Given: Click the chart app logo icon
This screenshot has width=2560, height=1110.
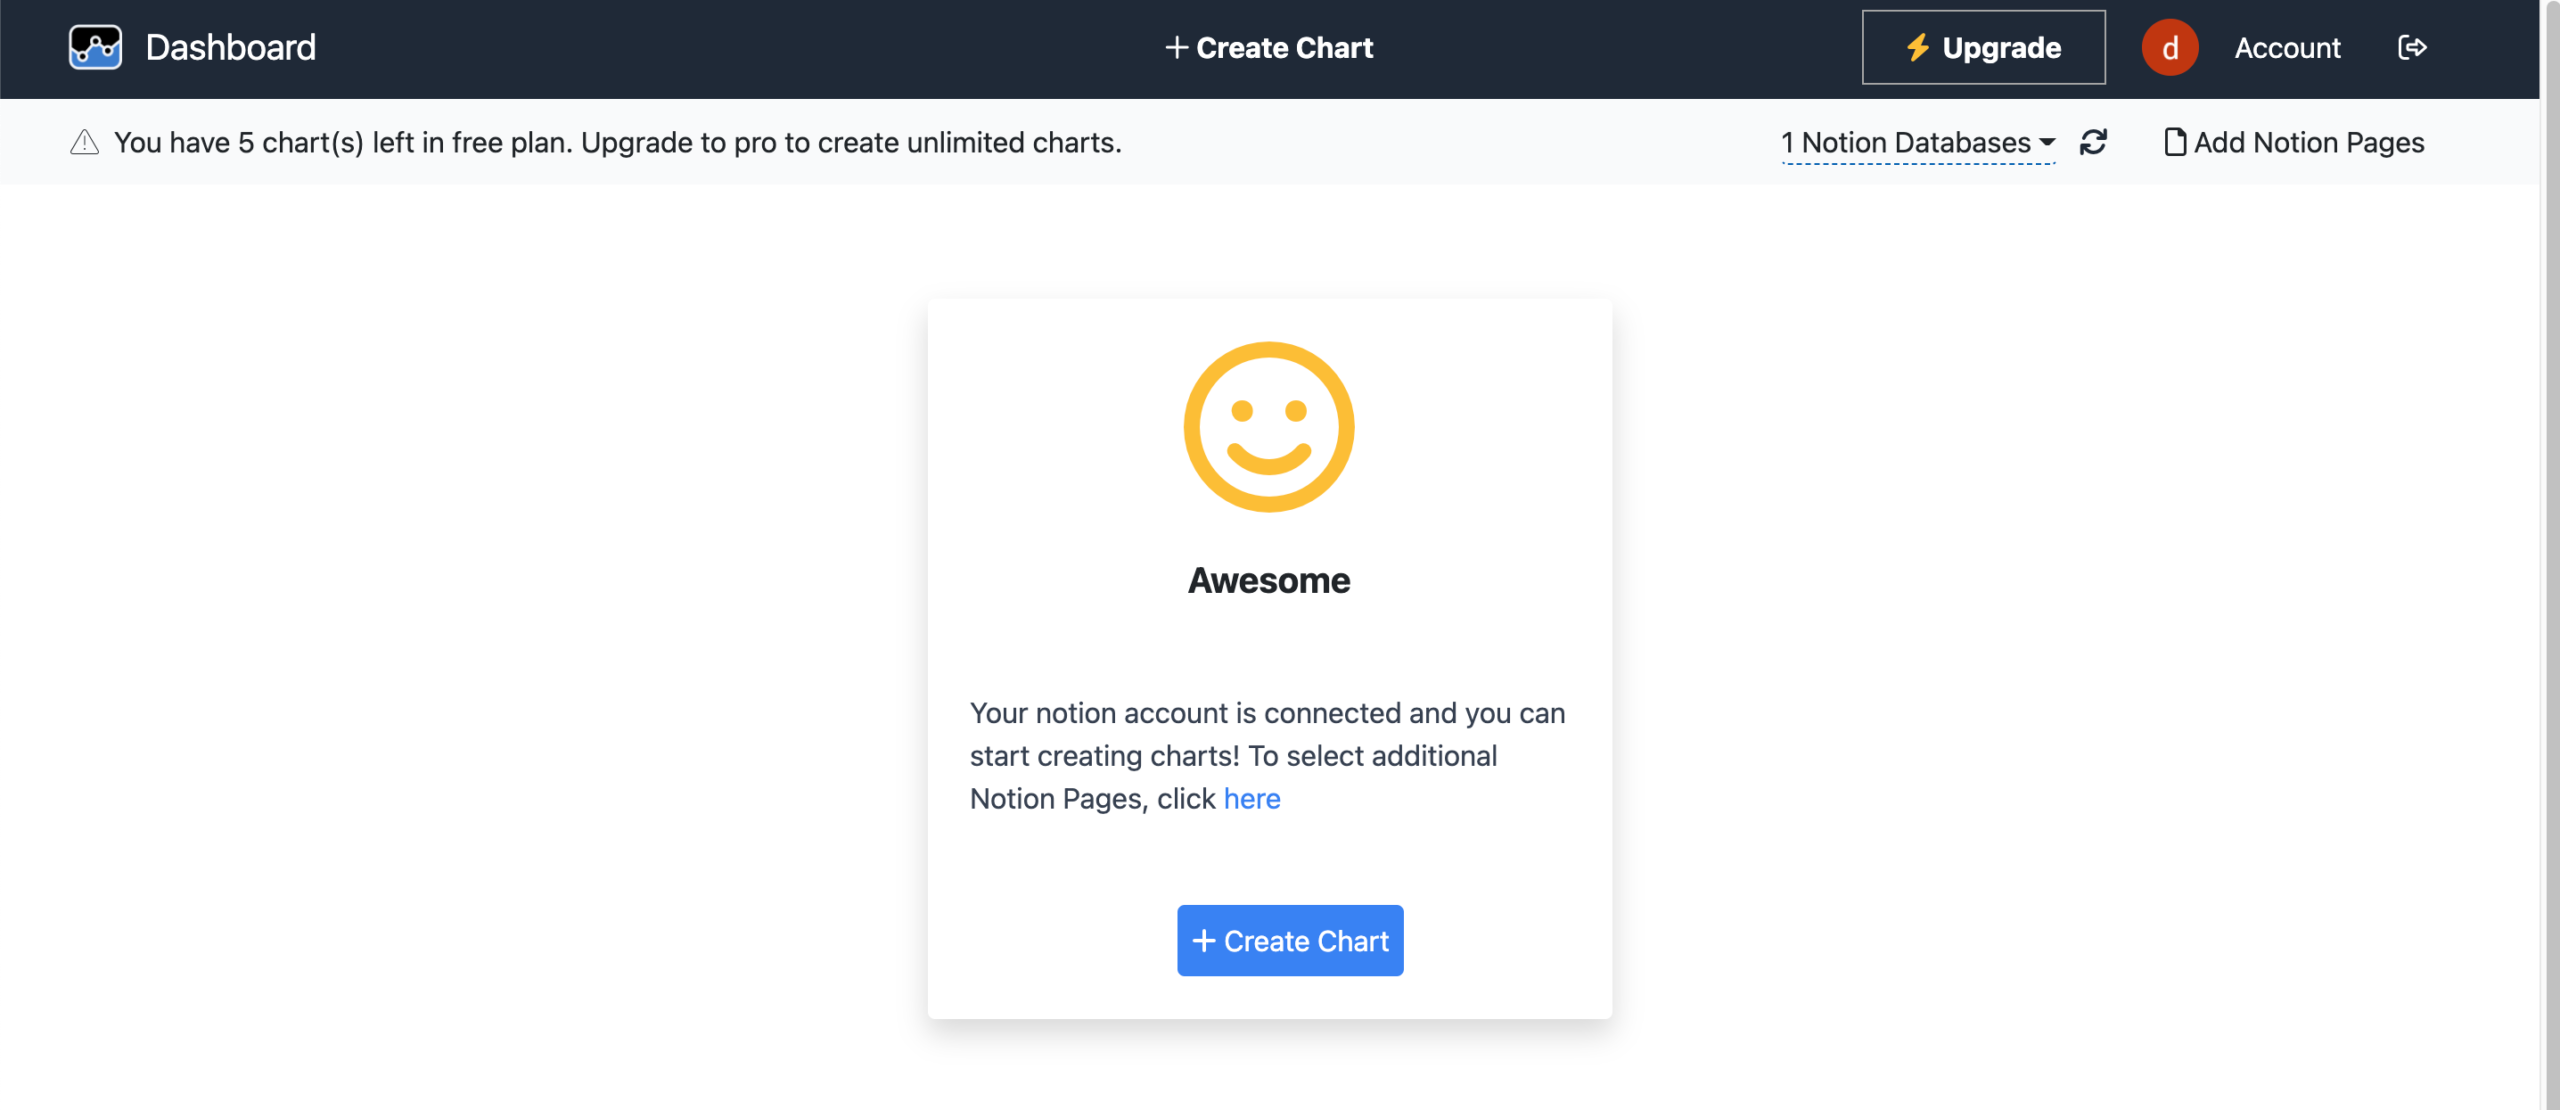Looking at the screenshot, I should tap(95, 47).
